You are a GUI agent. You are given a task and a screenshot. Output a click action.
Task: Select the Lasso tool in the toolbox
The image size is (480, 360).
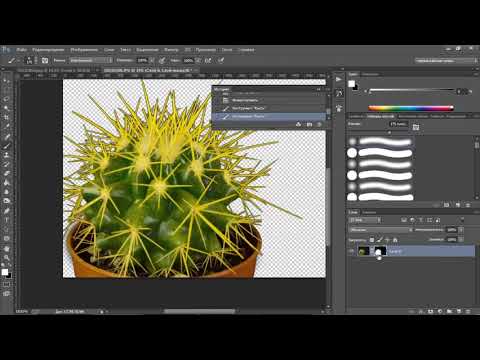click(x=6, y=99)
